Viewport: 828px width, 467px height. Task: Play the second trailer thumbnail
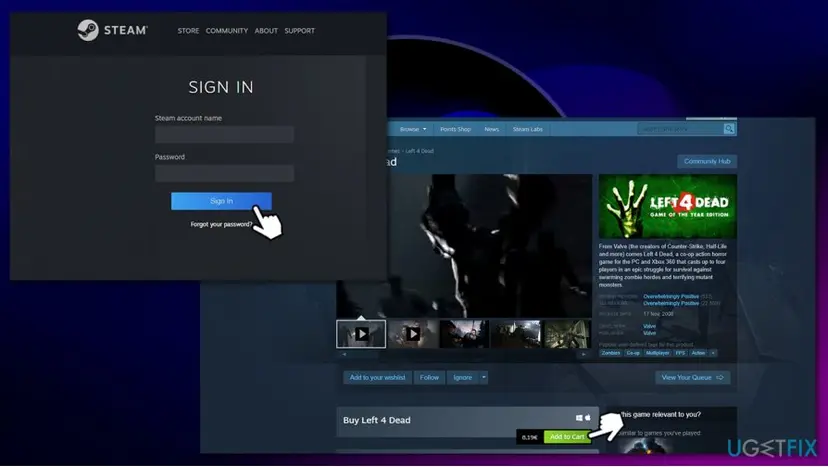coord(412,334)
